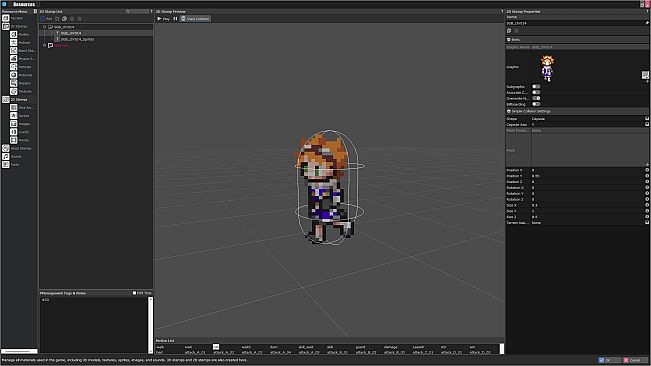651x366 pixels.
Task: Select the skill_wait motion
Action: pos(306,347)
